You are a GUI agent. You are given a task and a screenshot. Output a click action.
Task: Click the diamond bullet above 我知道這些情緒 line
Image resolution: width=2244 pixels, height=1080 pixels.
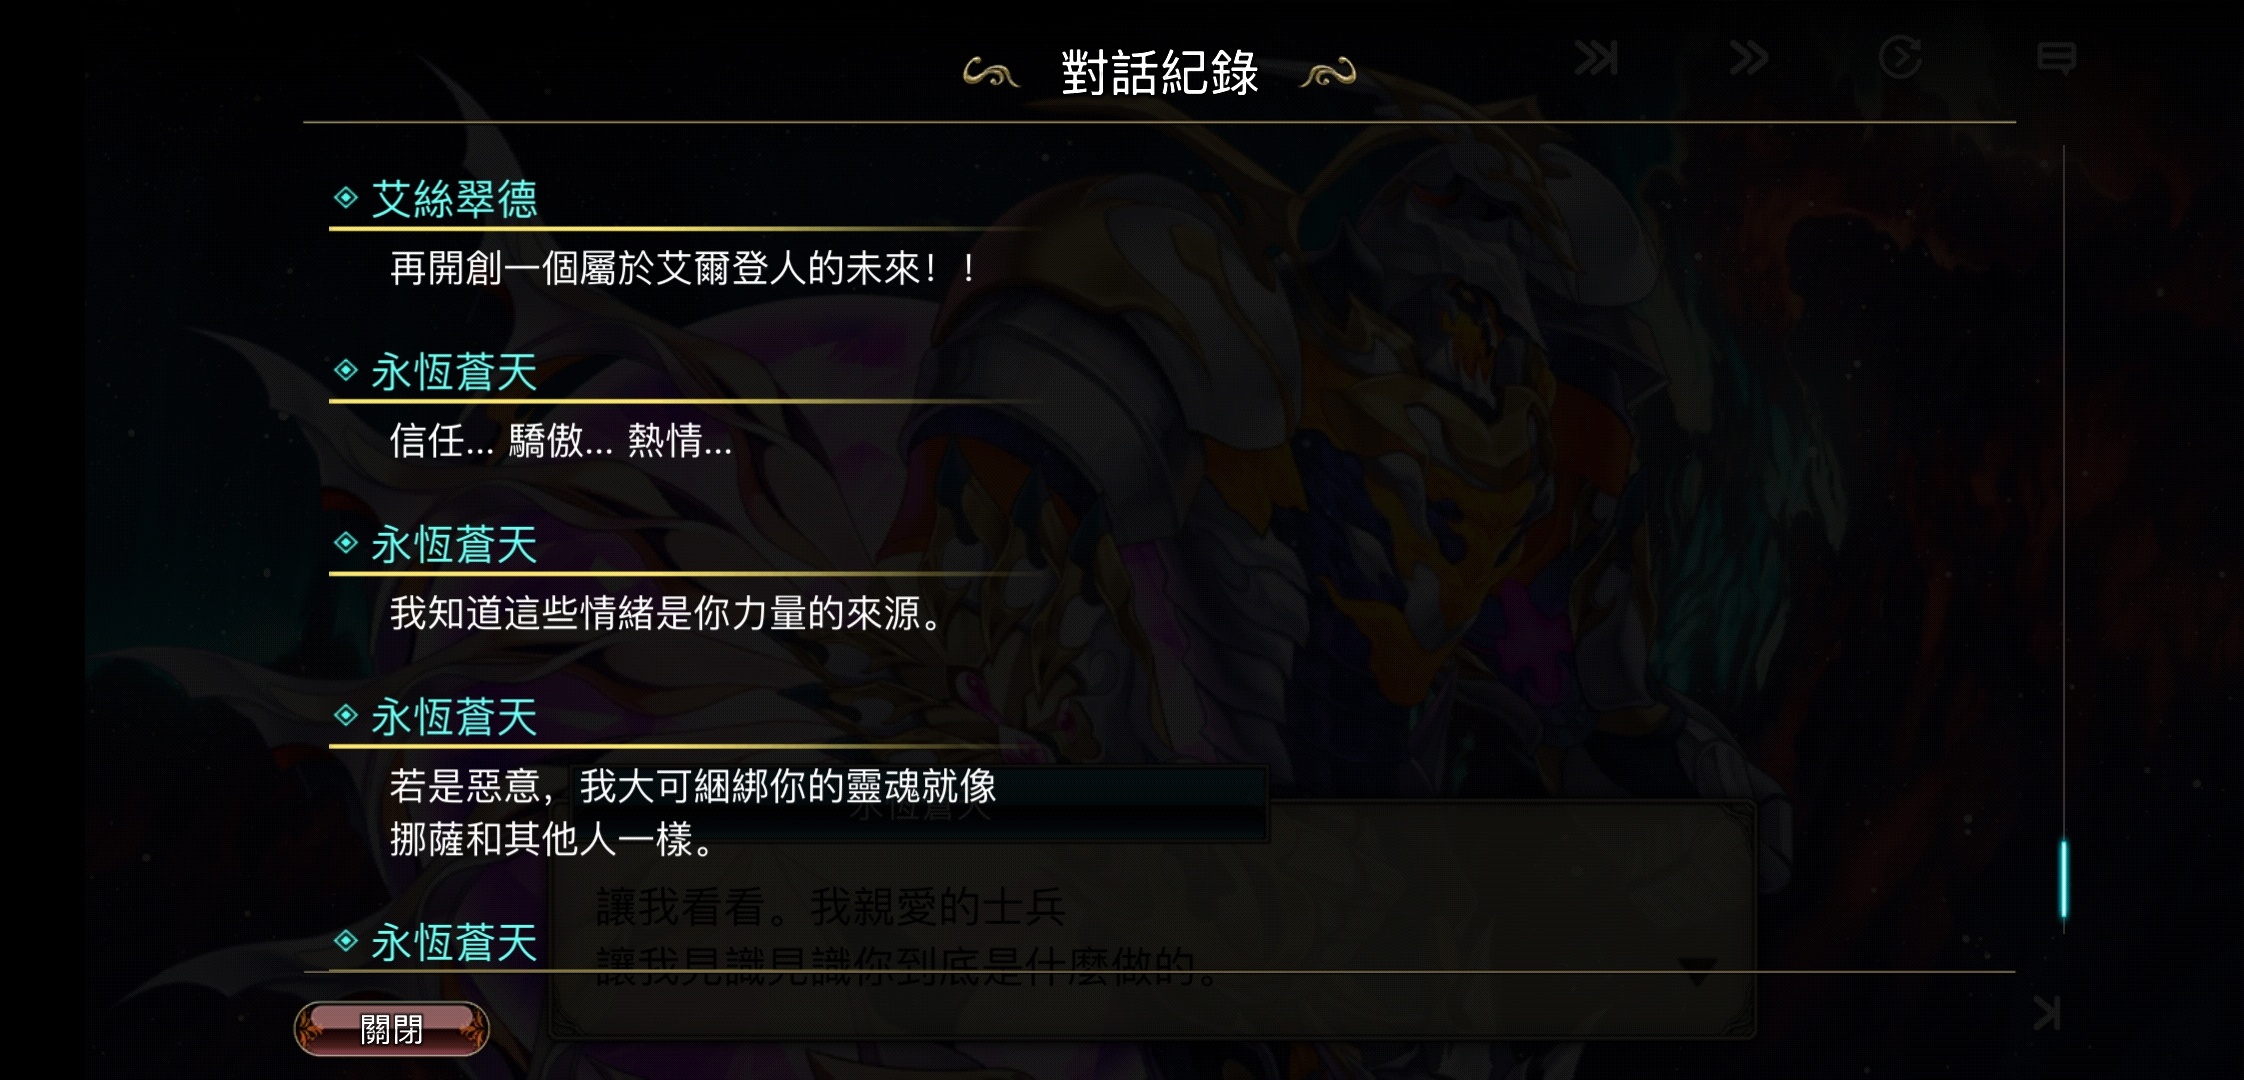(346, 543)
